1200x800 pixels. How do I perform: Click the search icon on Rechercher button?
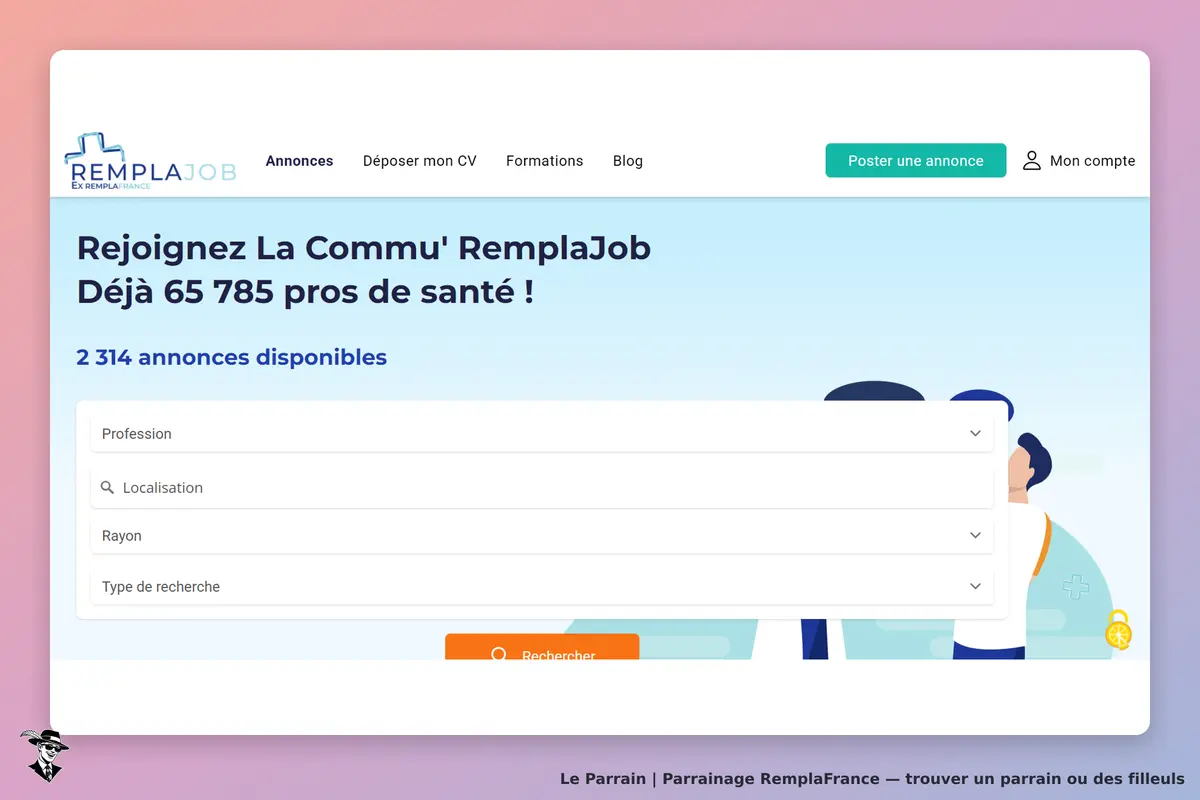[499, 655]
